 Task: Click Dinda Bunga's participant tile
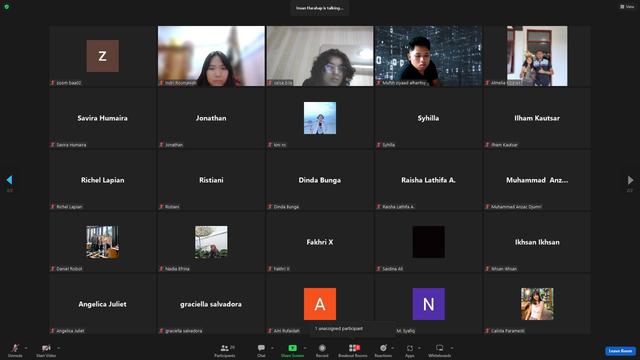point(320,180)
